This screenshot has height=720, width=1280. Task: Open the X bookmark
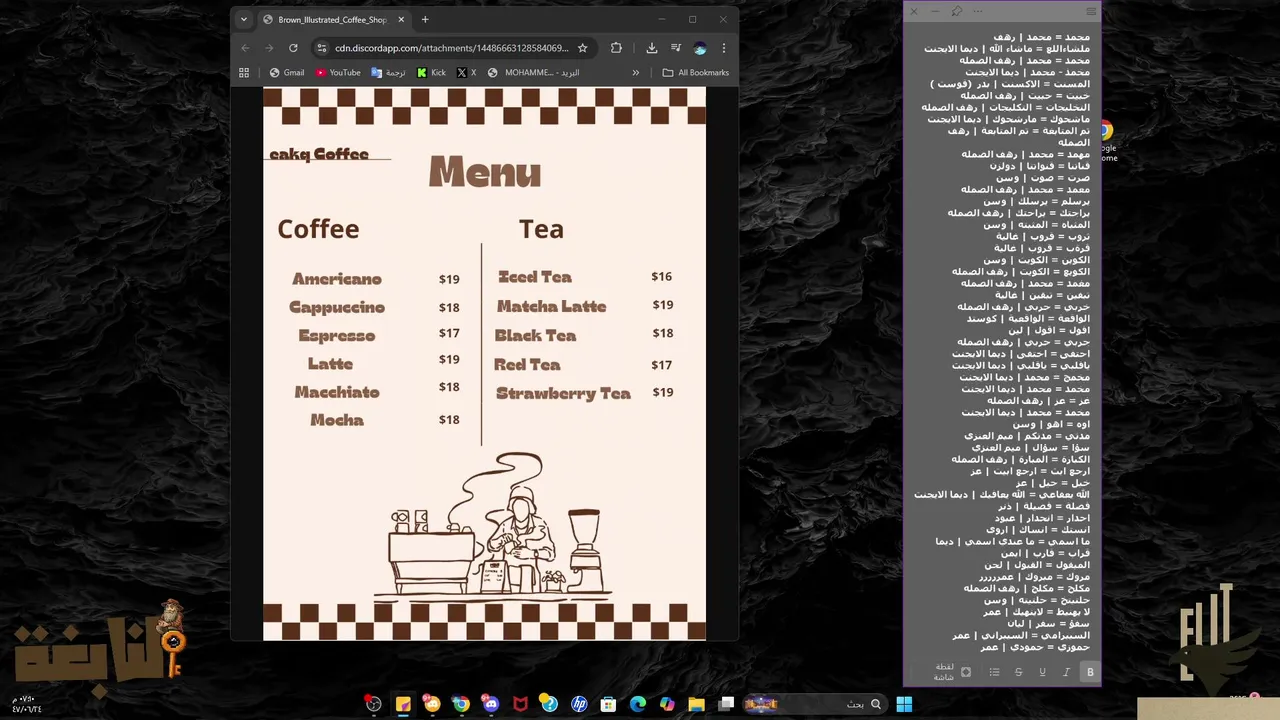(x=466, y=73)
